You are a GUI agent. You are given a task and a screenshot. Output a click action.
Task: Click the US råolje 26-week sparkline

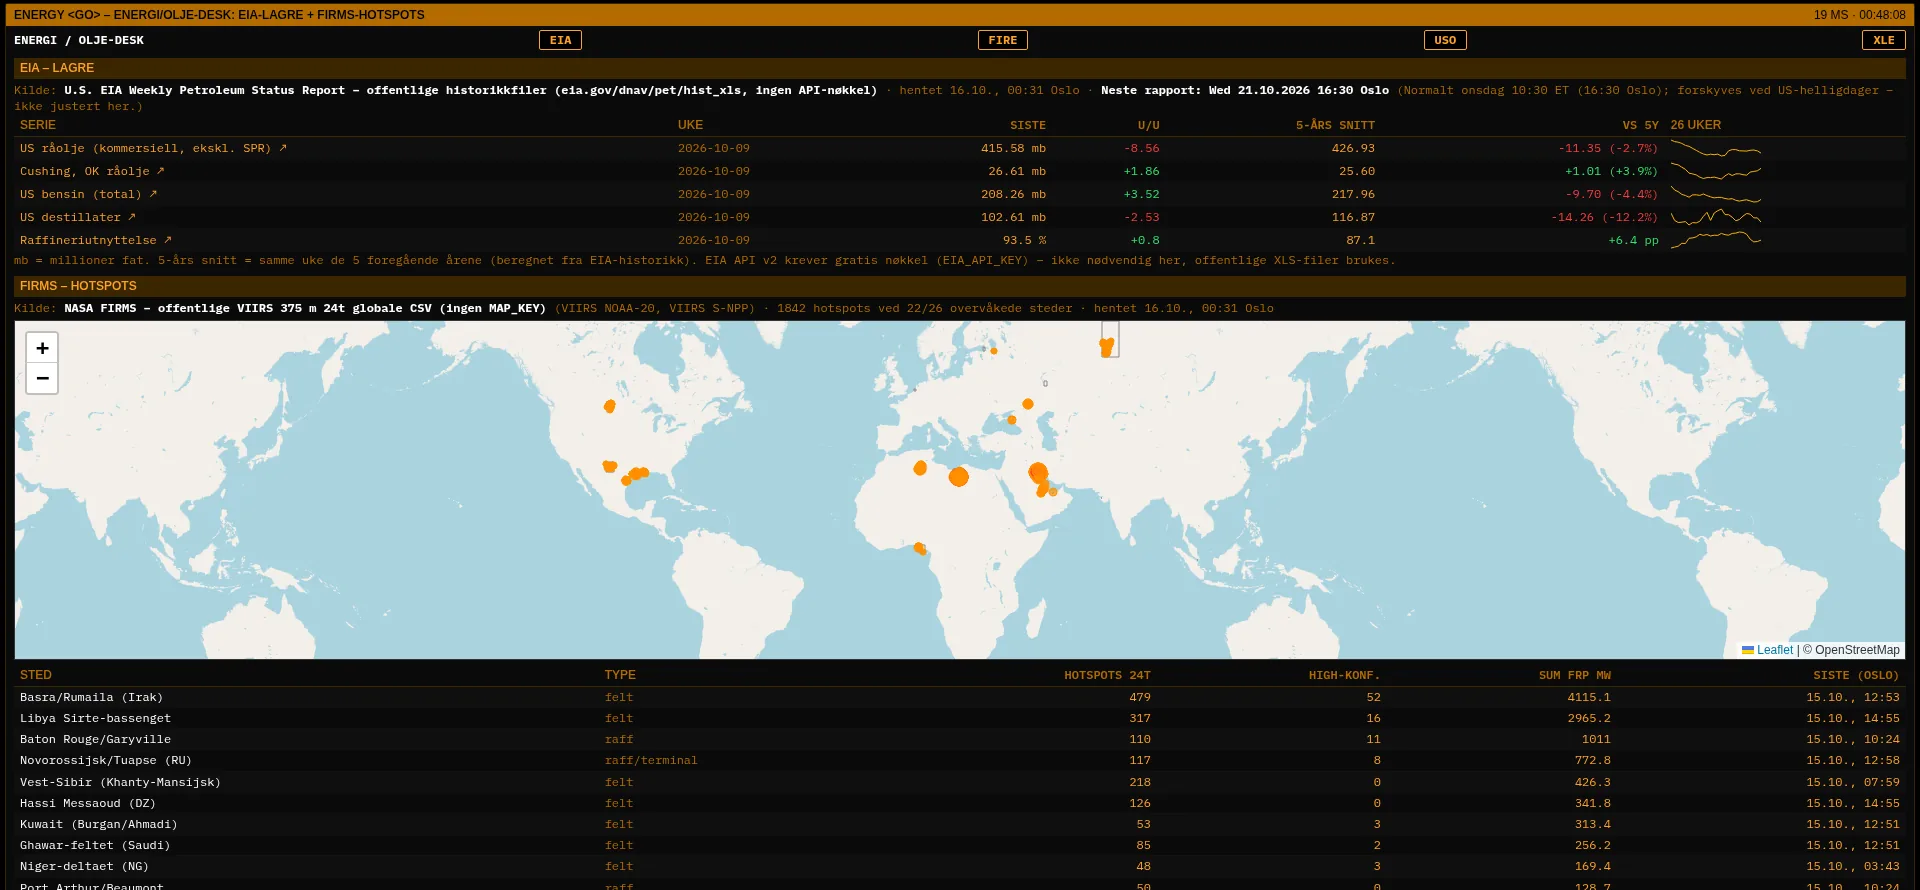tap(1716, 149)
